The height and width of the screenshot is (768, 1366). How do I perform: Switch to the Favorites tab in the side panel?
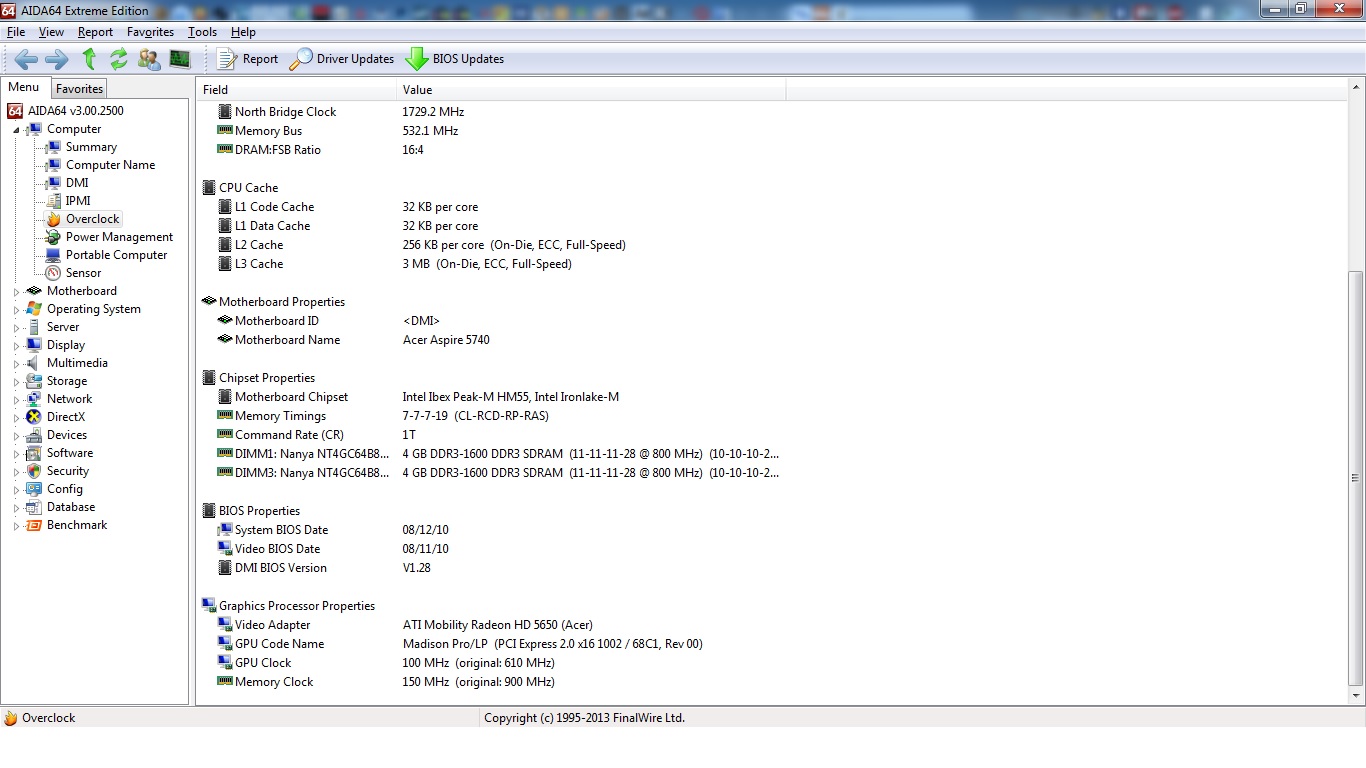click(79, 89)
